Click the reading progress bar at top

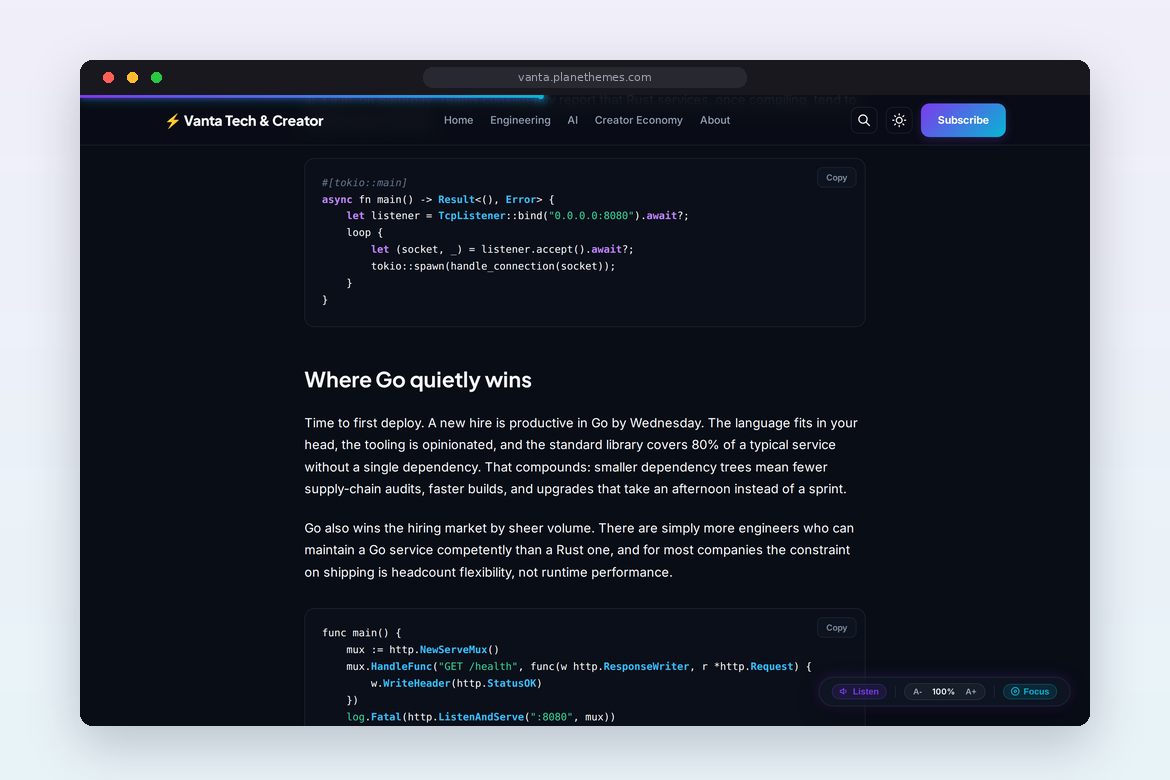312,96
